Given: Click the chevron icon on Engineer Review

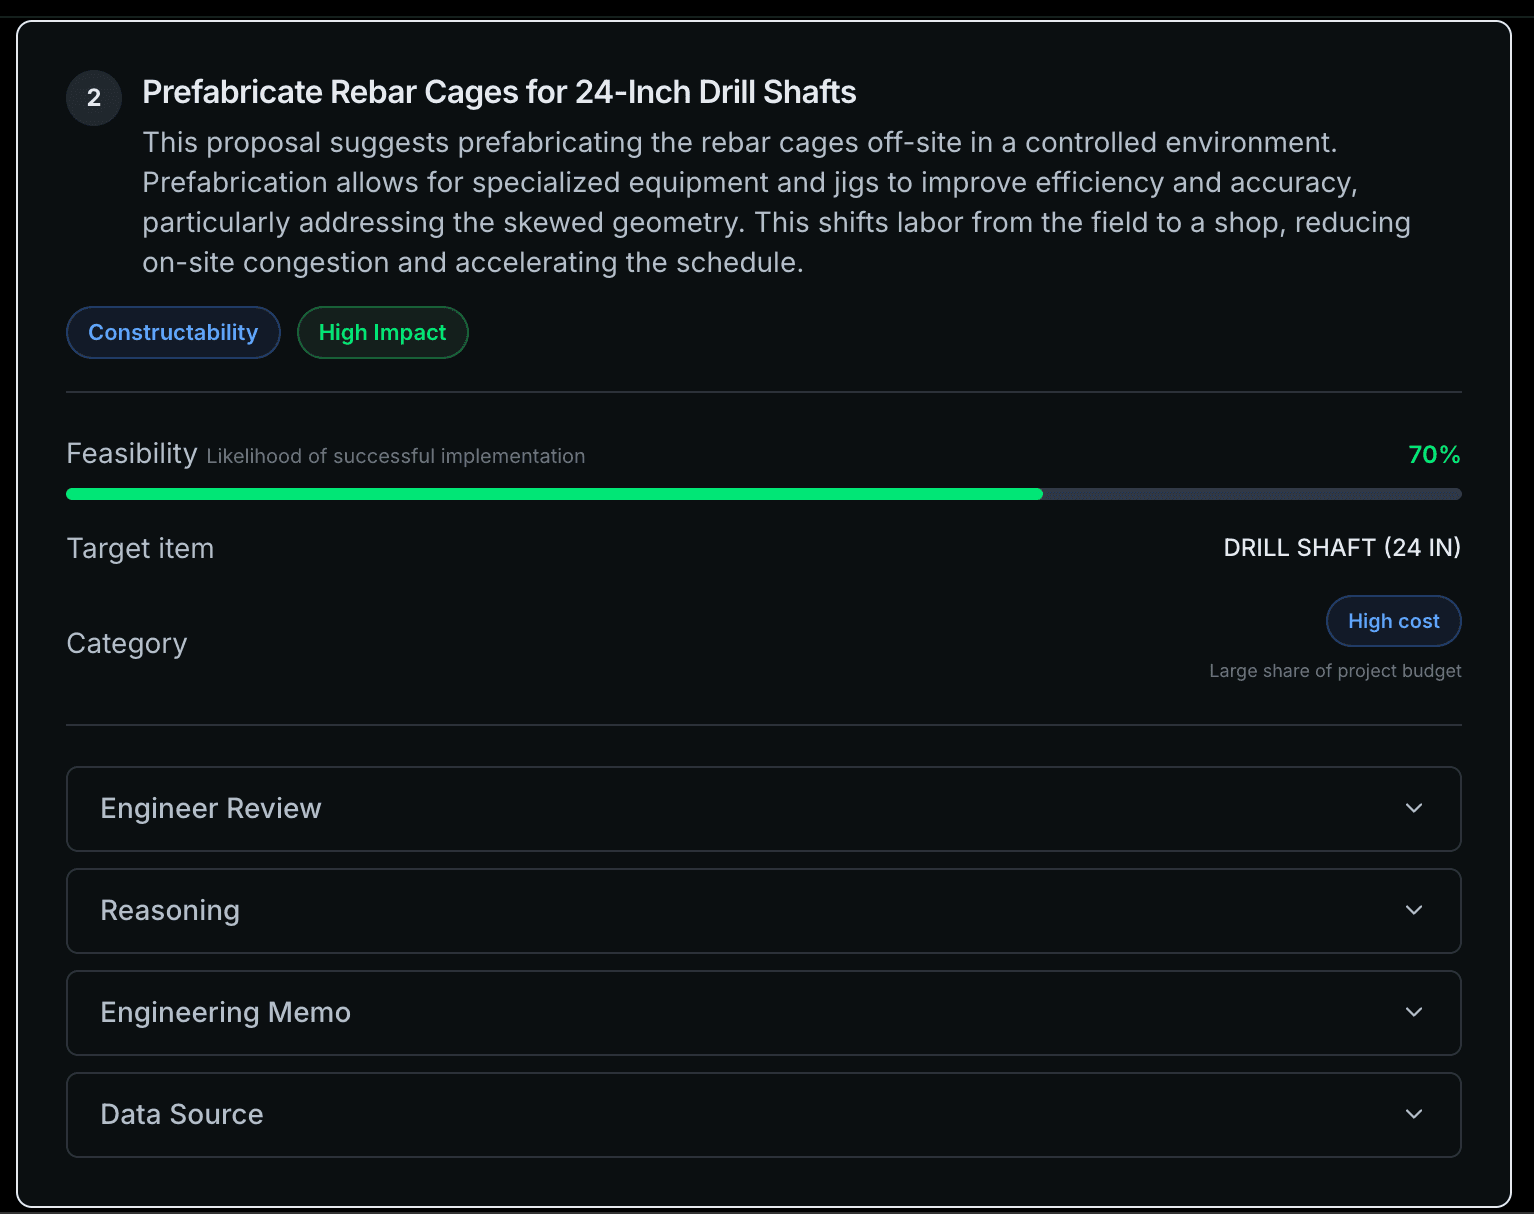Looking at the screenshot, I should point(1413,808).
